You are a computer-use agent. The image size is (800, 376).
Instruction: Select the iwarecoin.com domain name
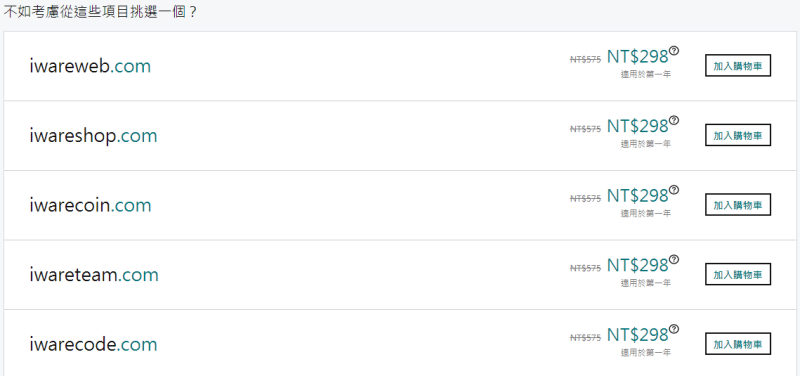(x=90, y=205)
